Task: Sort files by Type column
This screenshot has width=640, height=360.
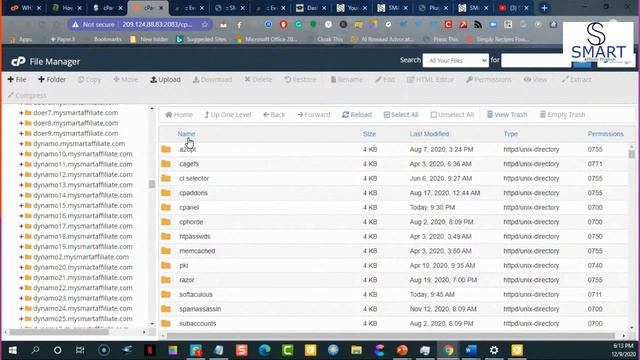Action: tap(511, 134)
